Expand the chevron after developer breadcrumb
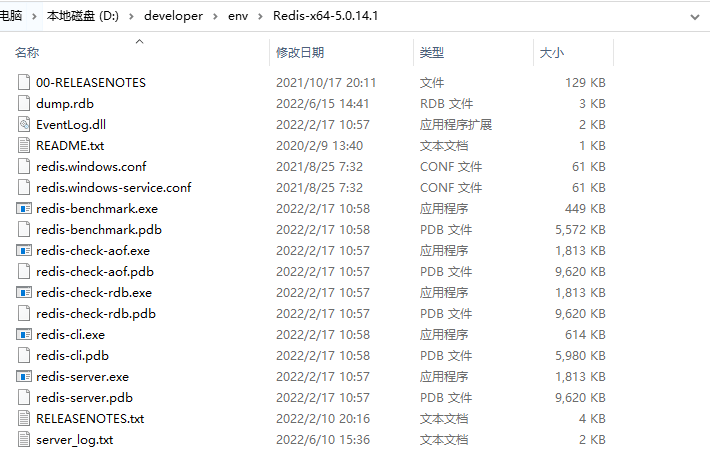The image size is (712, 466). (215, 16)
